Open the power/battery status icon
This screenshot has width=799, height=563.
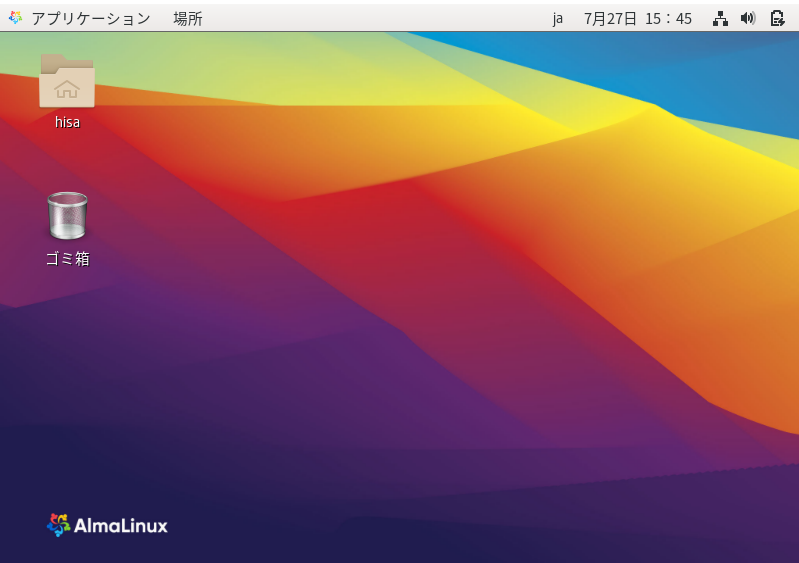pos(777,19)
